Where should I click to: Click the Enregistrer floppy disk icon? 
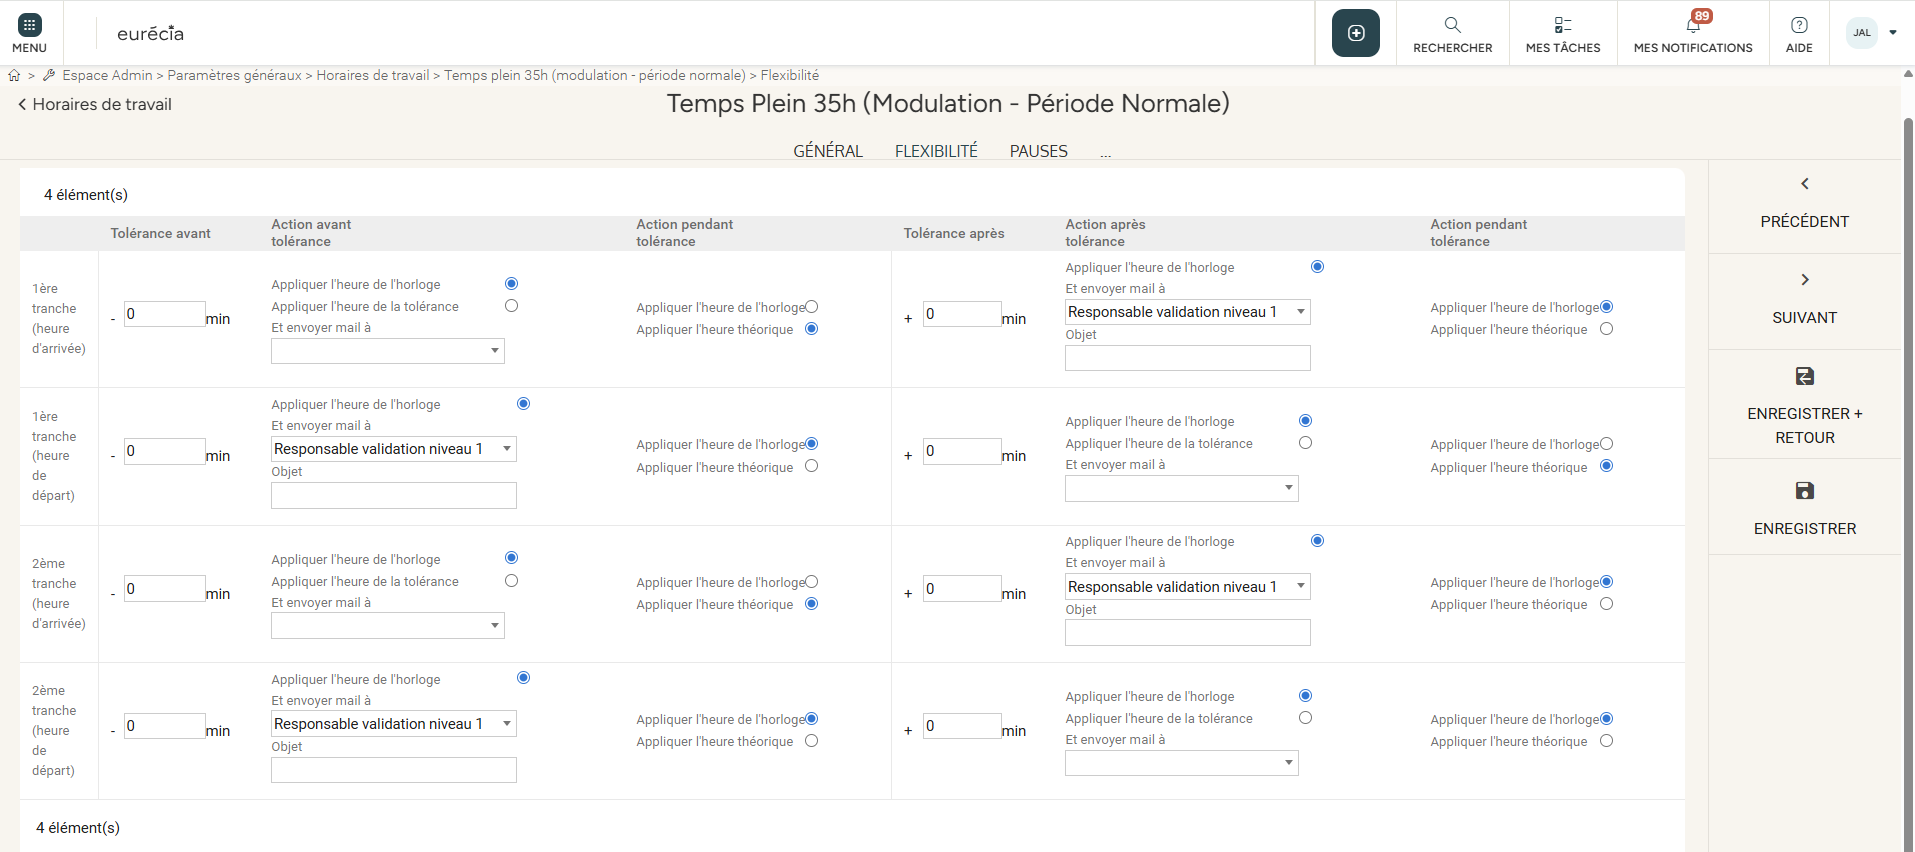[x=1804, y=491]
